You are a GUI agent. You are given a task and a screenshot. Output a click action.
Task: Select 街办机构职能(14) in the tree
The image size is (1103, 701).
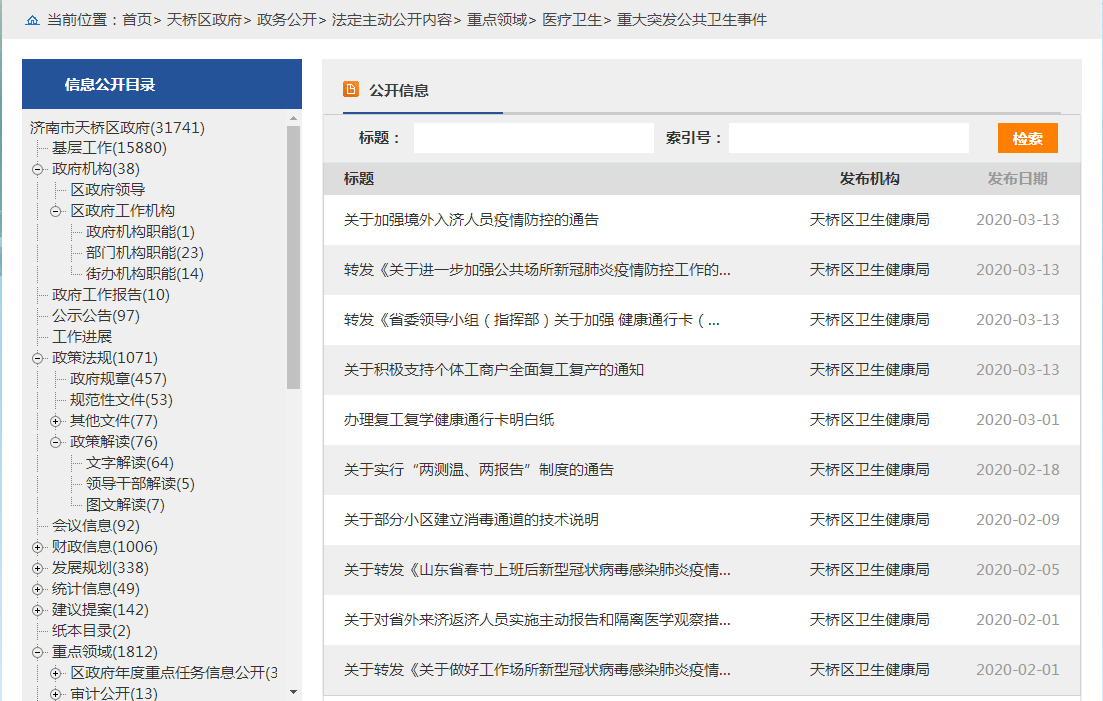point(144,274)
